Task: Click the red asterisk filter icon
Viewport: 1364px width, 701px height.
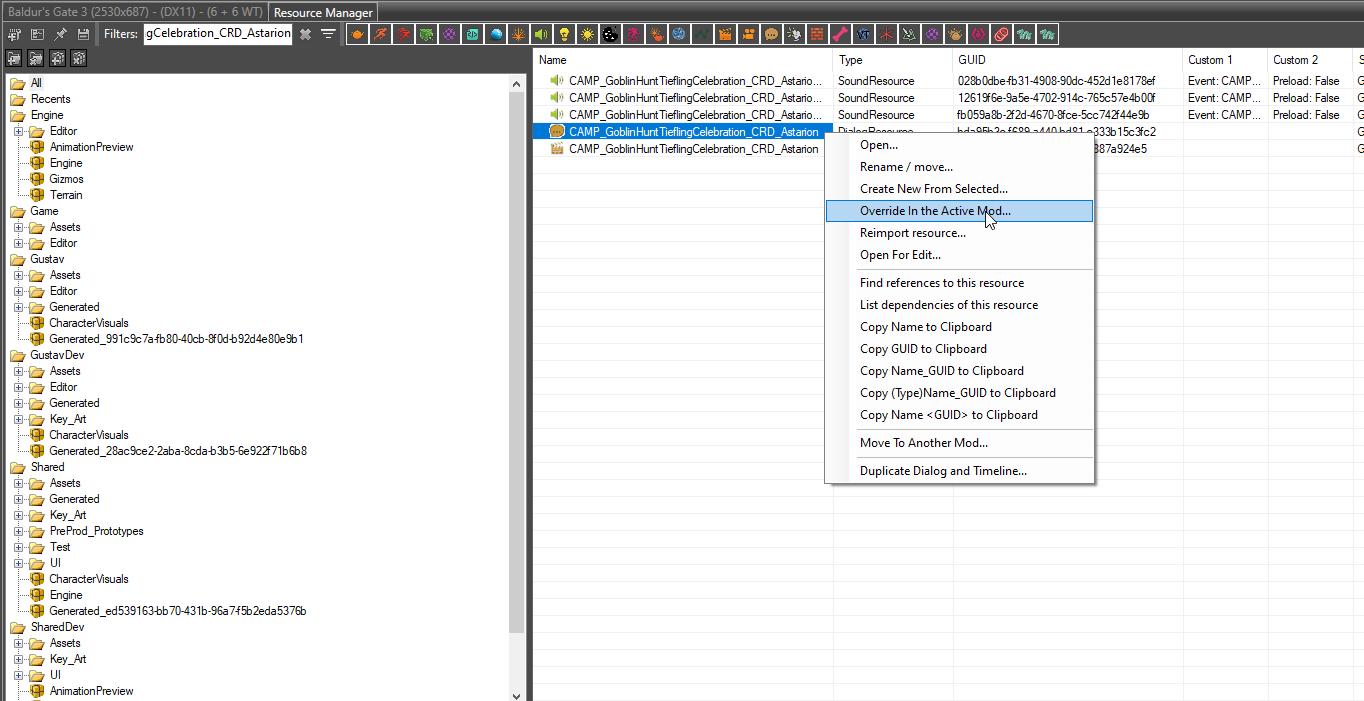Action: coord(886,34)
